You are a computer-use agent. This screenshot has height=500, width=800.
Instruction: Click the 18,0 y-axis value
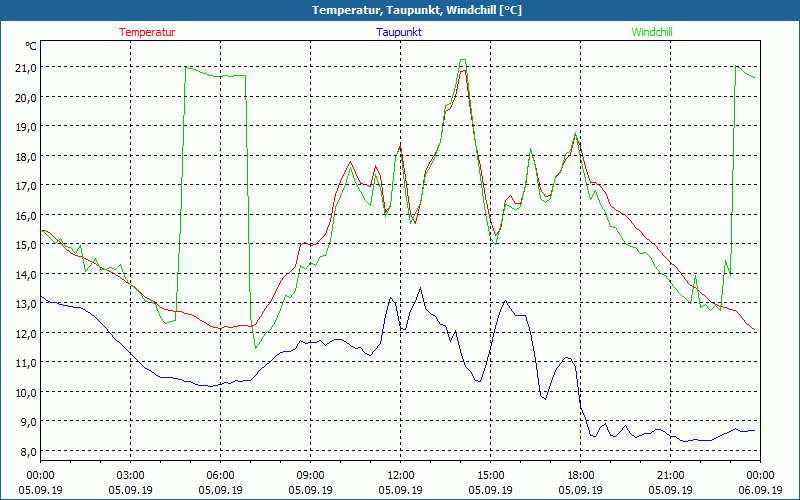[26, 156]
